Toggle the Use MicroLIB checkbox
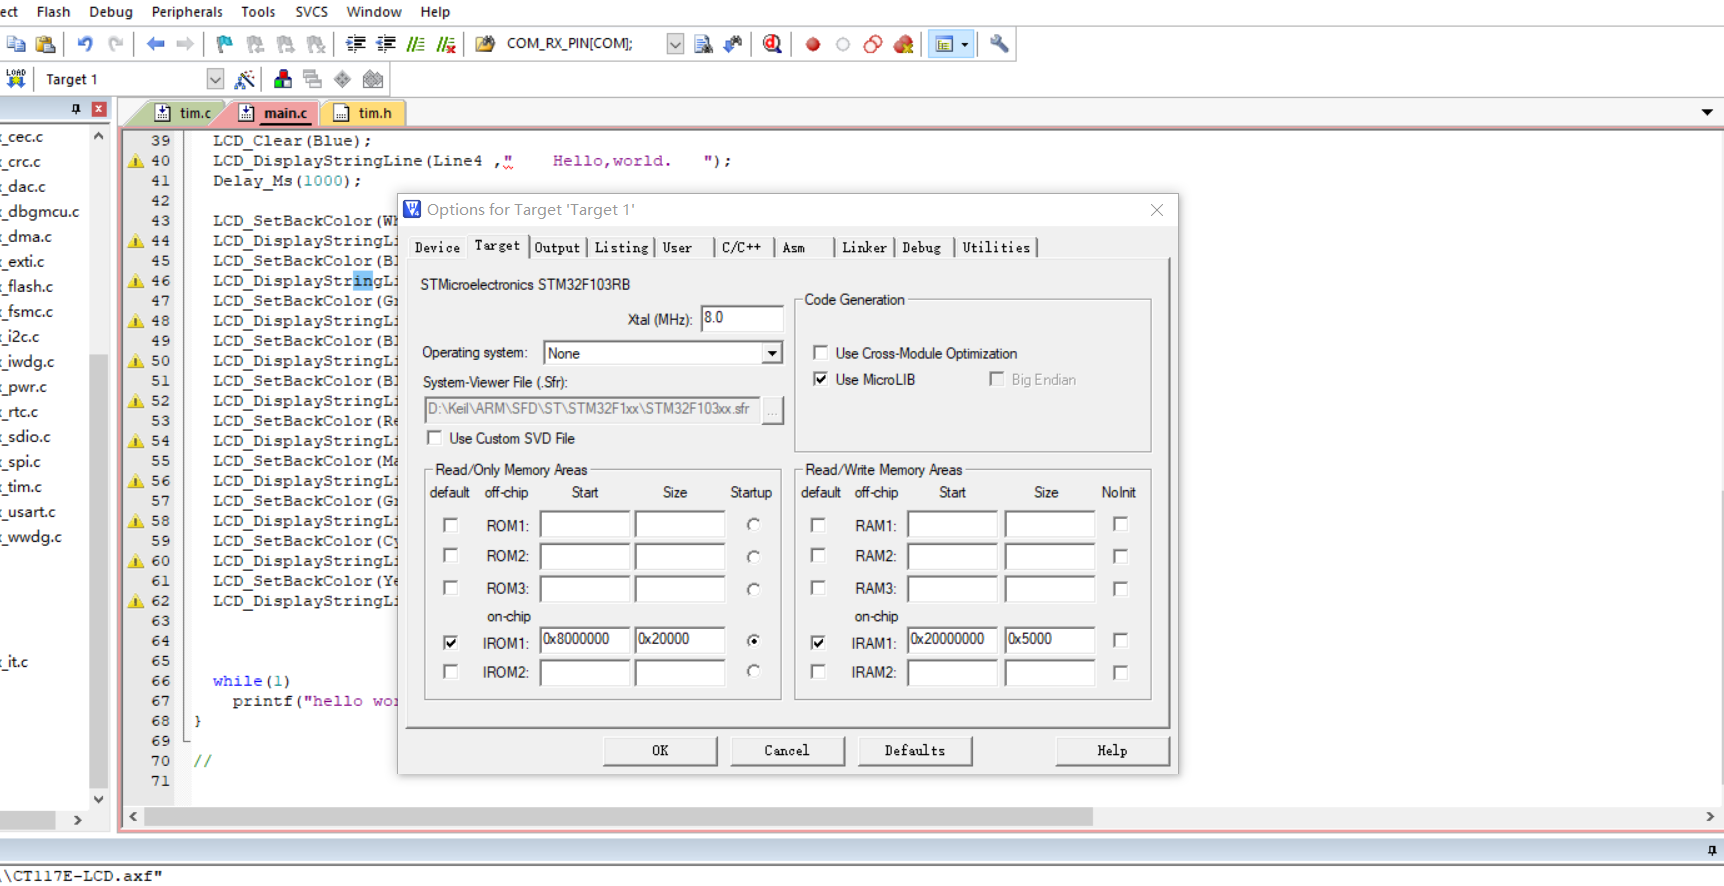 [820, 379]
